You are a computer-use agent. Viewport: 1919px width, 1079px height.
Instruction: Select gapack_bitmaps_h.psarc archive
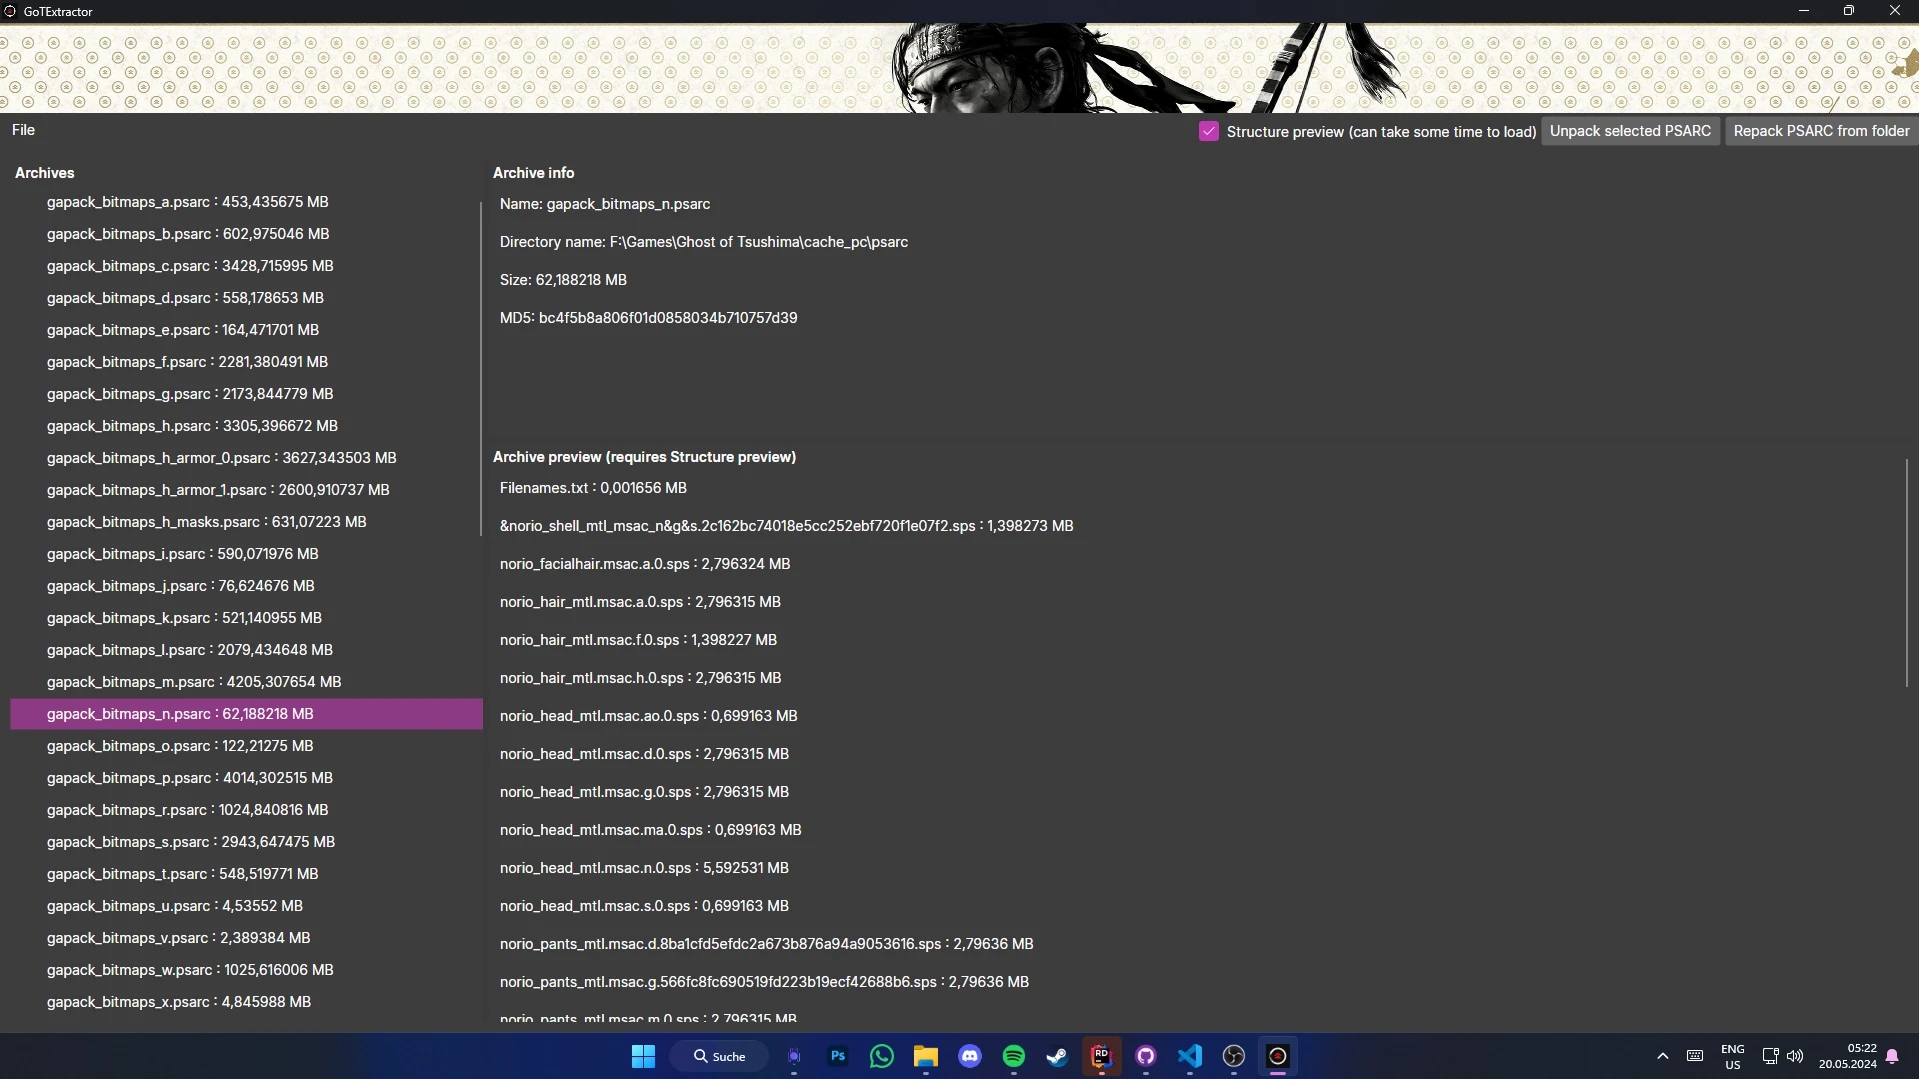[x=246, y=426]
